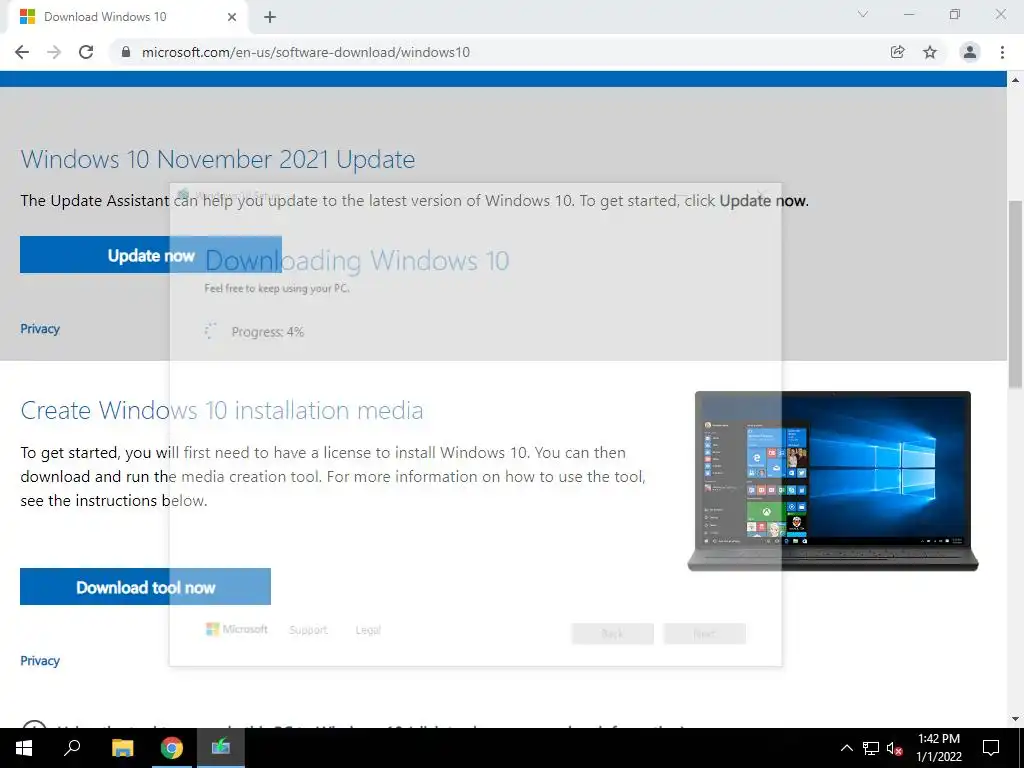The image size is (1024, 768).
Task: Click the Windows 10 November 2021 Update heading
Action: 217,159
